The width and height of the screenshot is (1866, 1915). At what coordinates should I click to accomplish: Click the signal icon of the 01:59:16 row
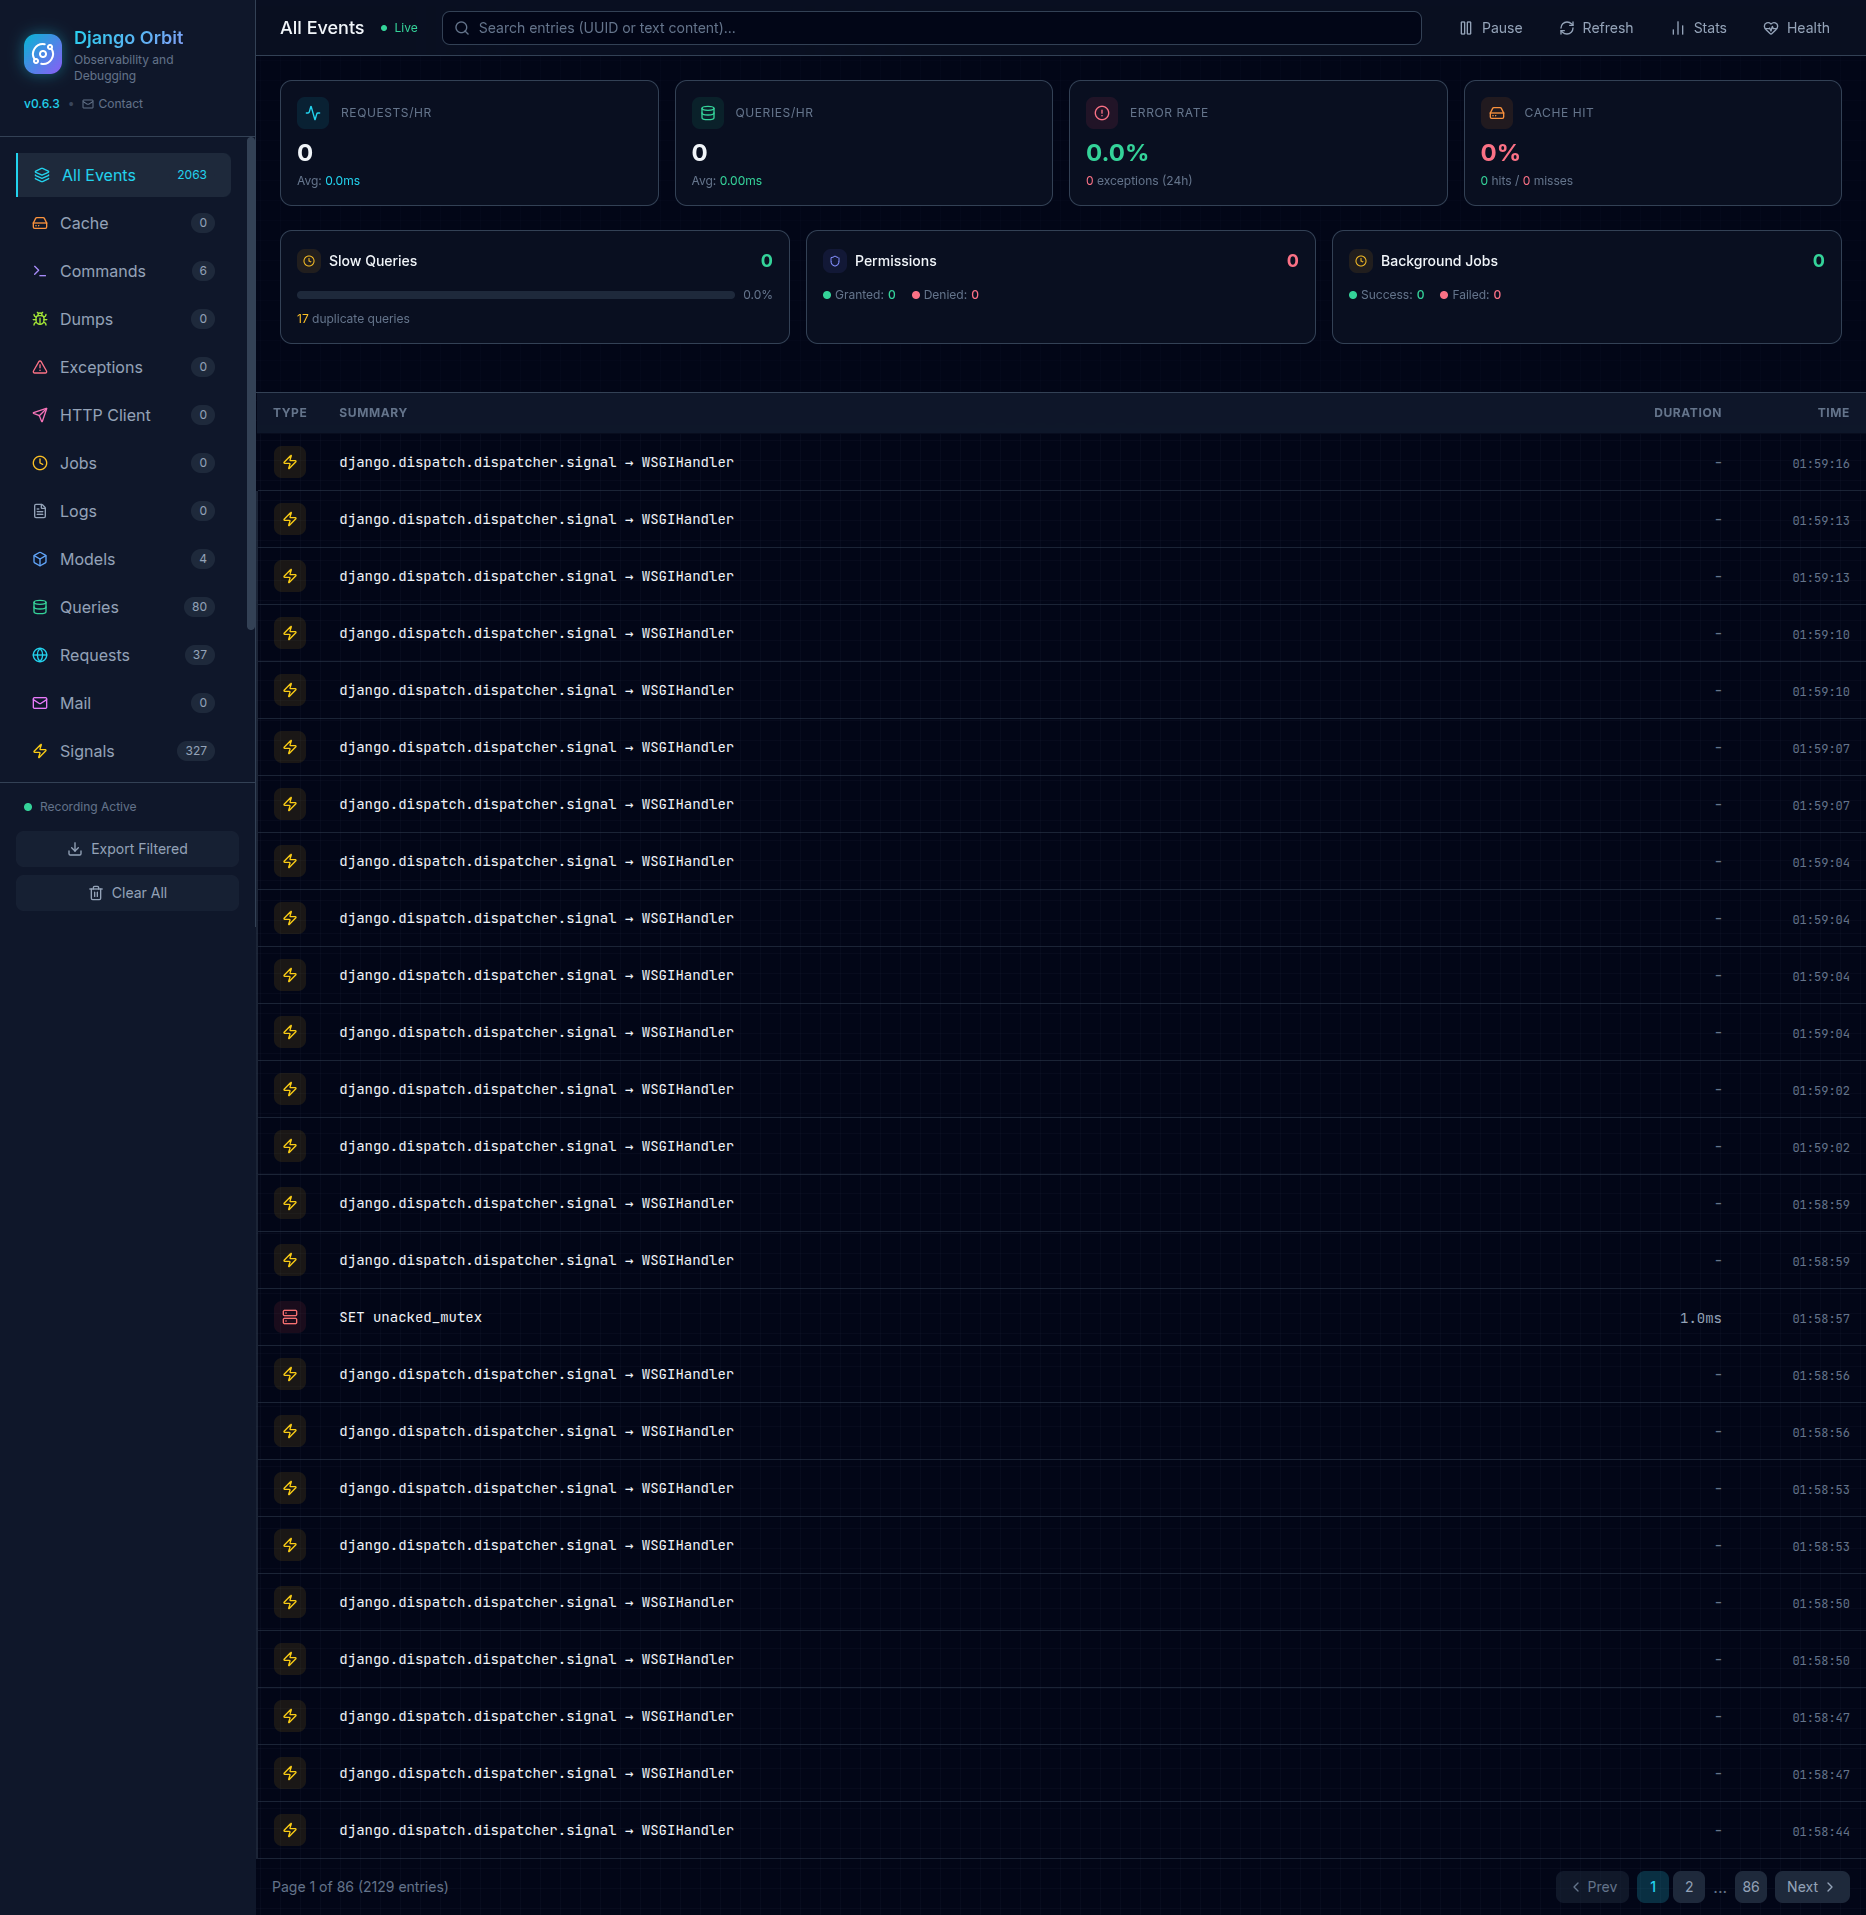(x=290, y=462)
